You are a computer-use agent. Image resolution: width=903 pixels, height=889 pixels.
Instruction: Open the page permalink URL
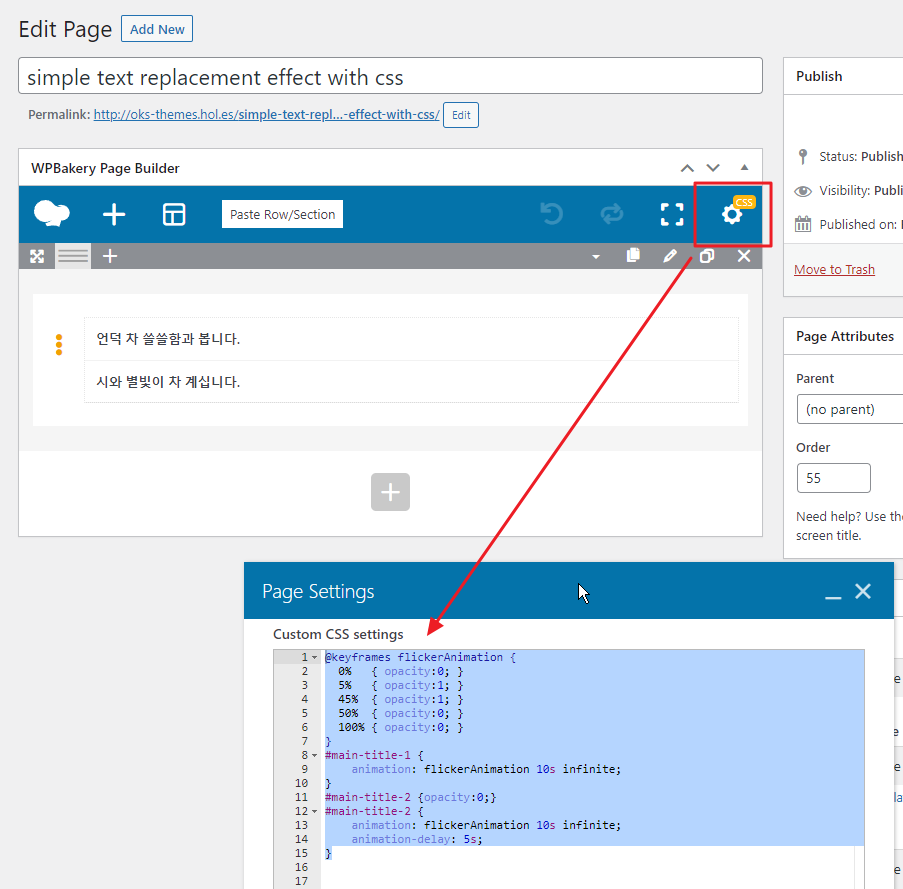tap(266, 115)
